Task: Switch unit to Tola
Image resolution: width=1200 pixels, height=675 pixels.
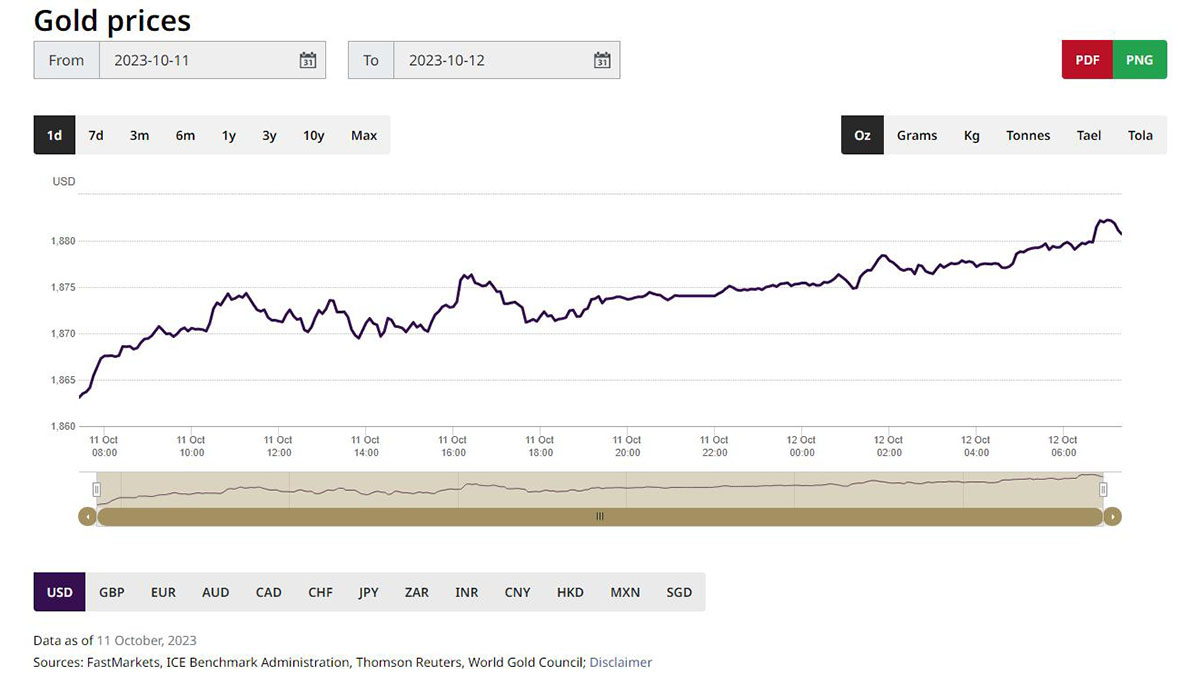Action: pyautogui.click(x=1140, y=135)
